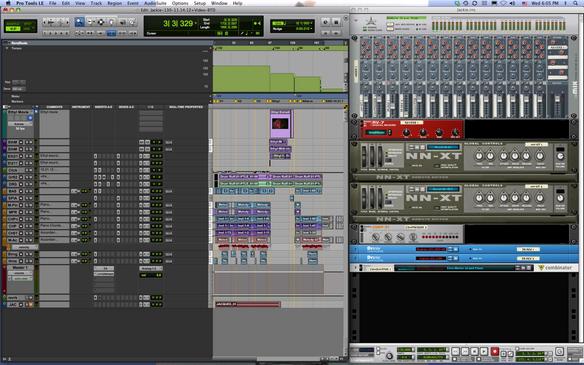584x365 pixels.
Task: Click the volume icon in the macOS menu bar
Action: click(512, 3)
